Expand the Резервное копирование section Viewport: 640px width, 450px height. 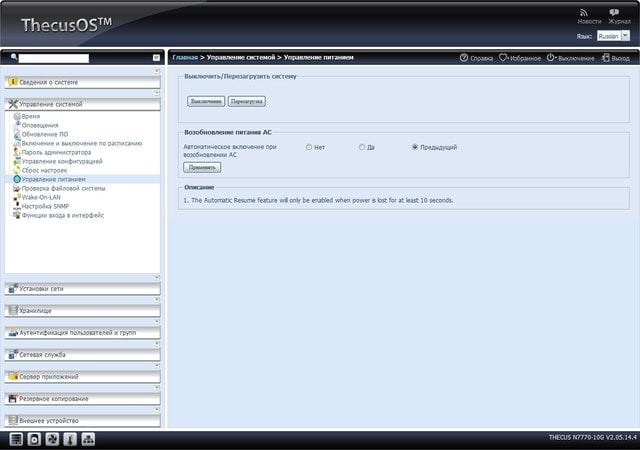click(82, 399)
